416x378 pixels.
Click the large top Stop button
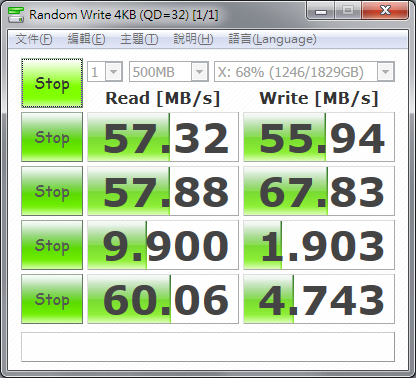click(x=52, y=83)
